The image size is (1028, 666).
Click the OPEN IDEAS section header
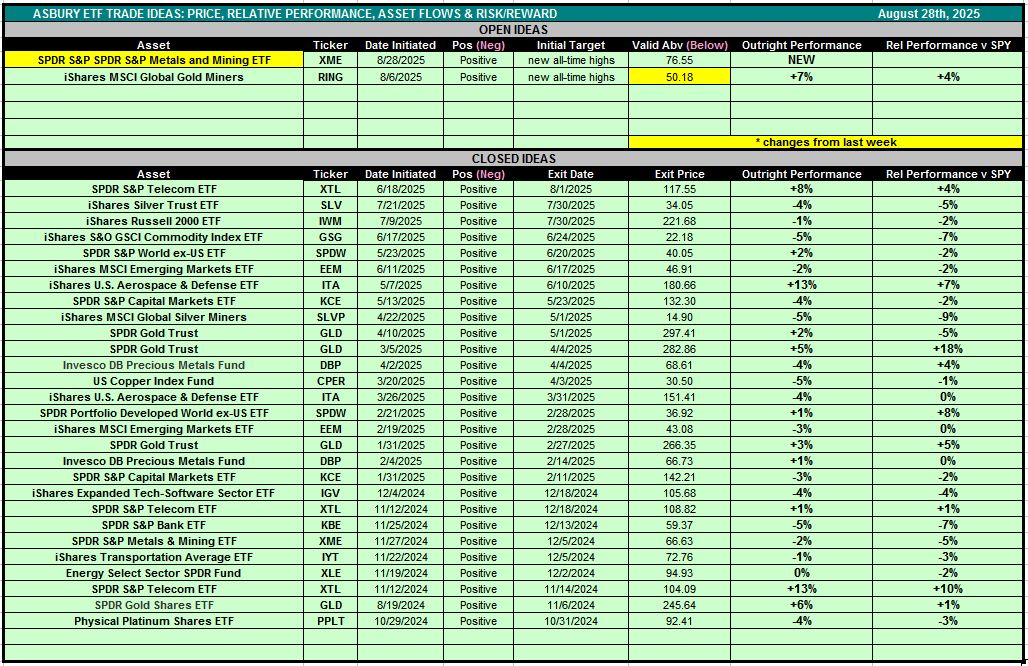pyautogui.click(x=513, y=30)
